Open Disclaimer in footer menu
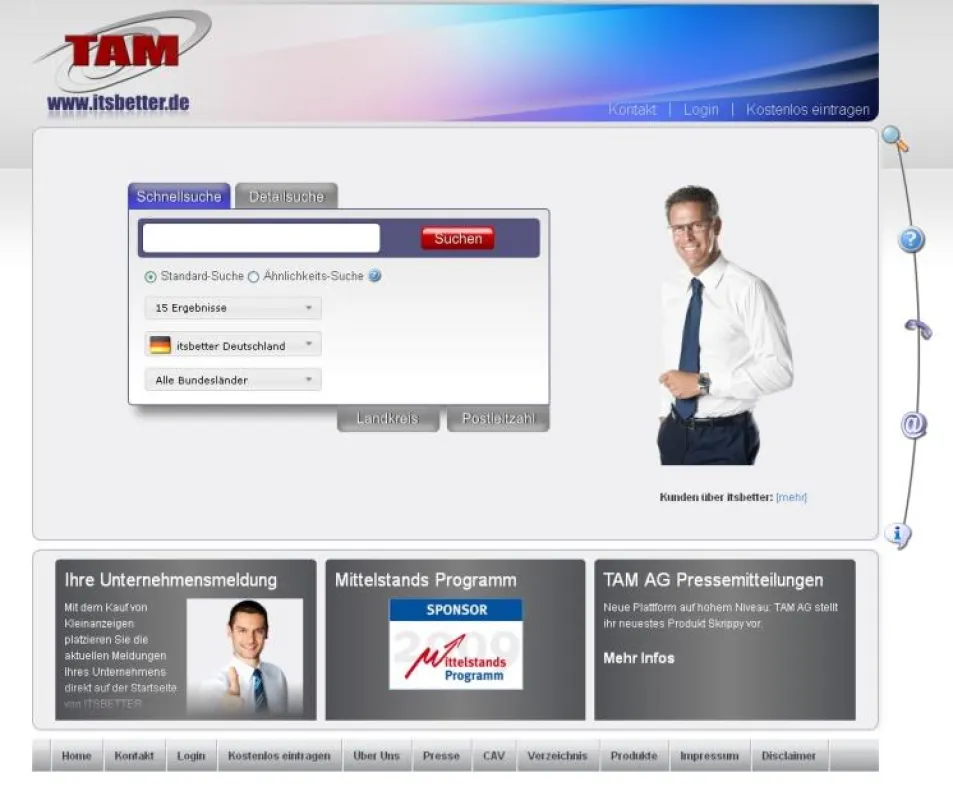The width and height of the screenshot is (953, 800). (x=789, y=756)
